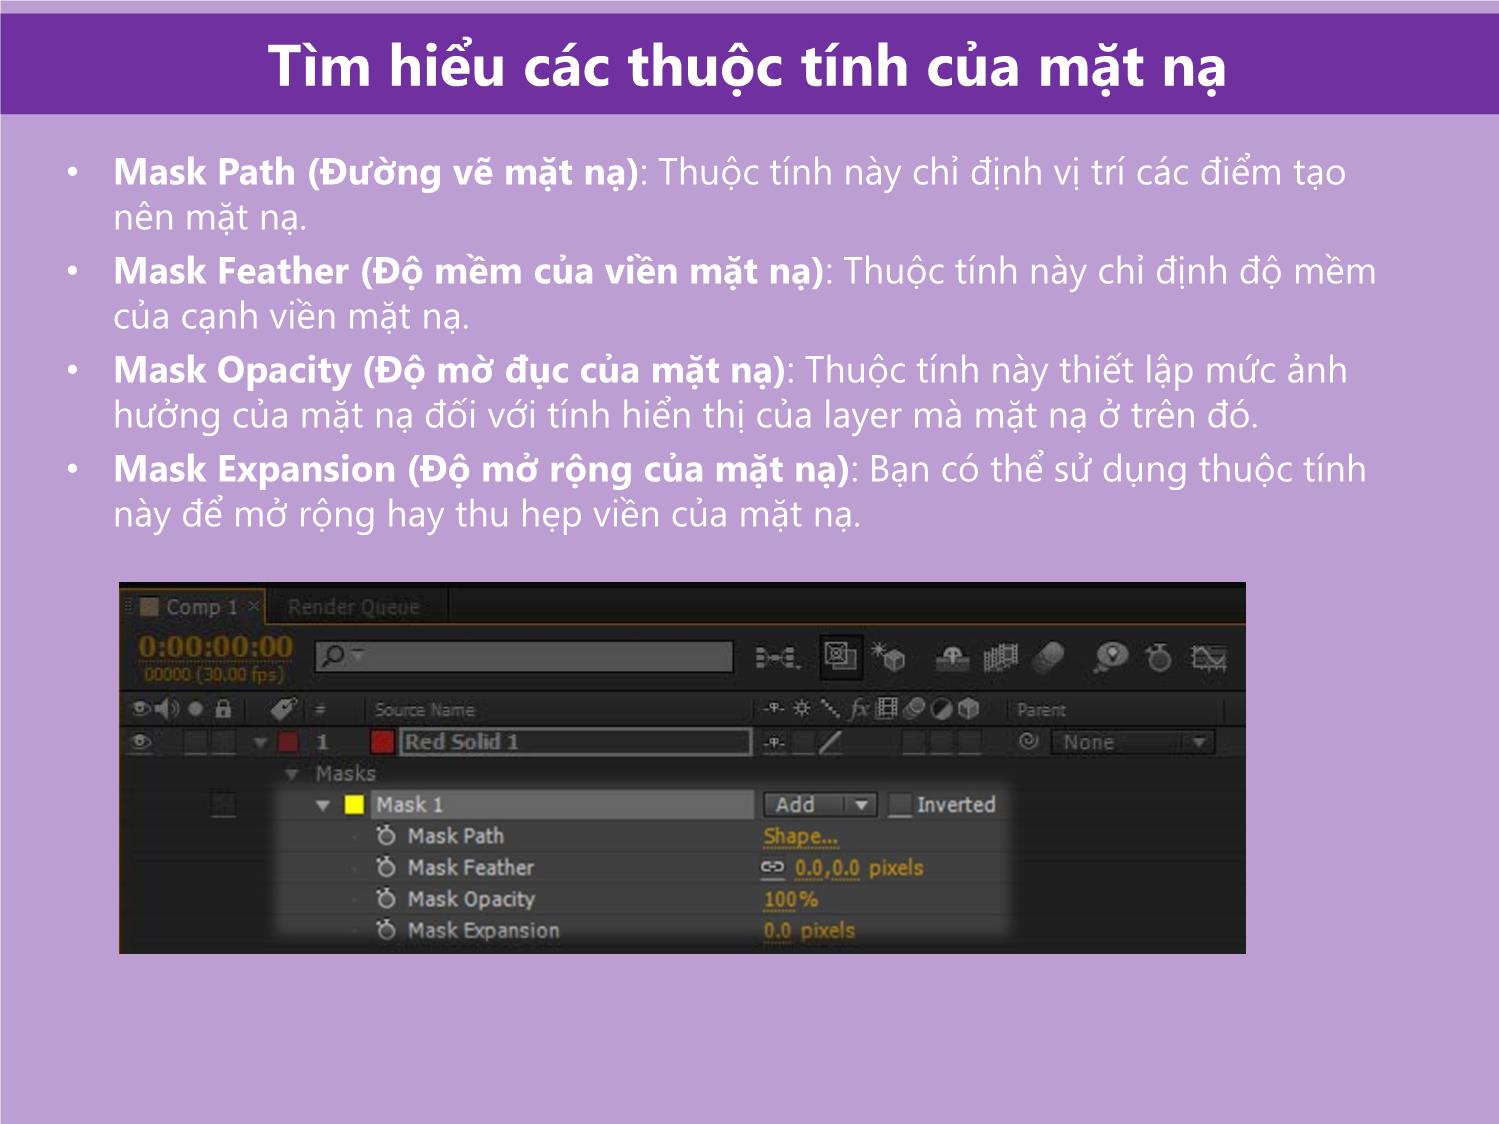Select the Mask Feather property name

pyautogui.click(x=471, y=867)
